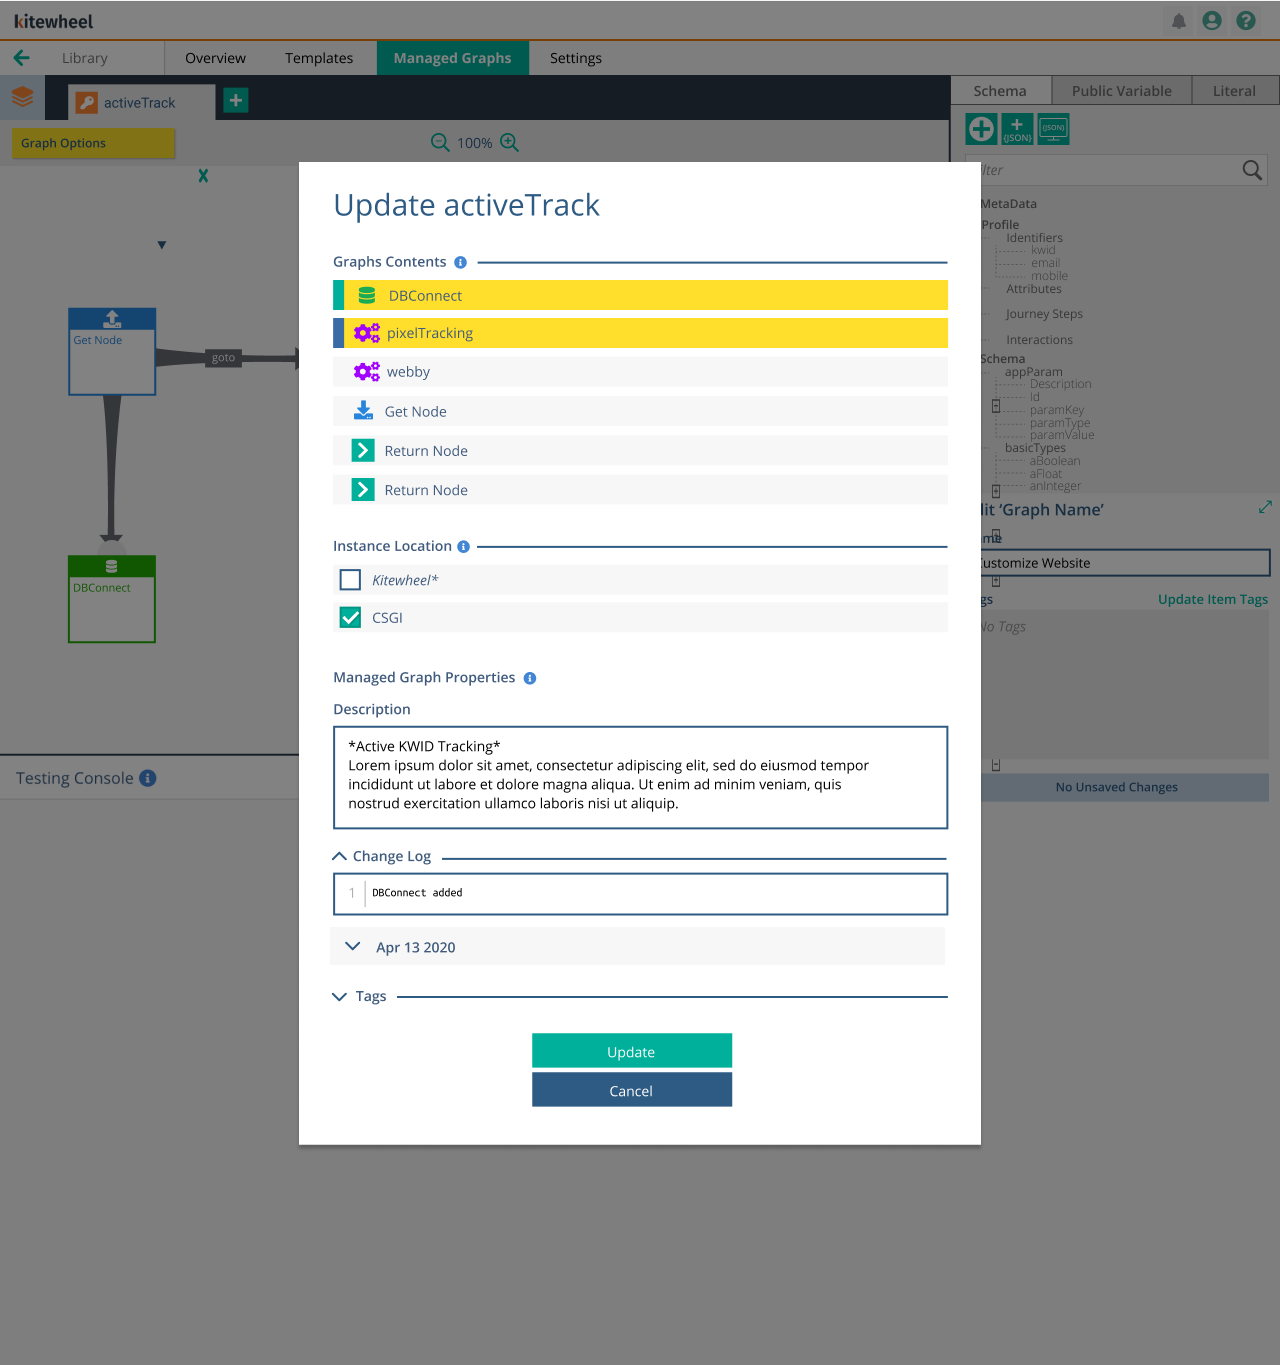Viewport: 1280px width, 1365px height.
Task: Switch to the Public Variable tab
Action: coord(1121,90)
